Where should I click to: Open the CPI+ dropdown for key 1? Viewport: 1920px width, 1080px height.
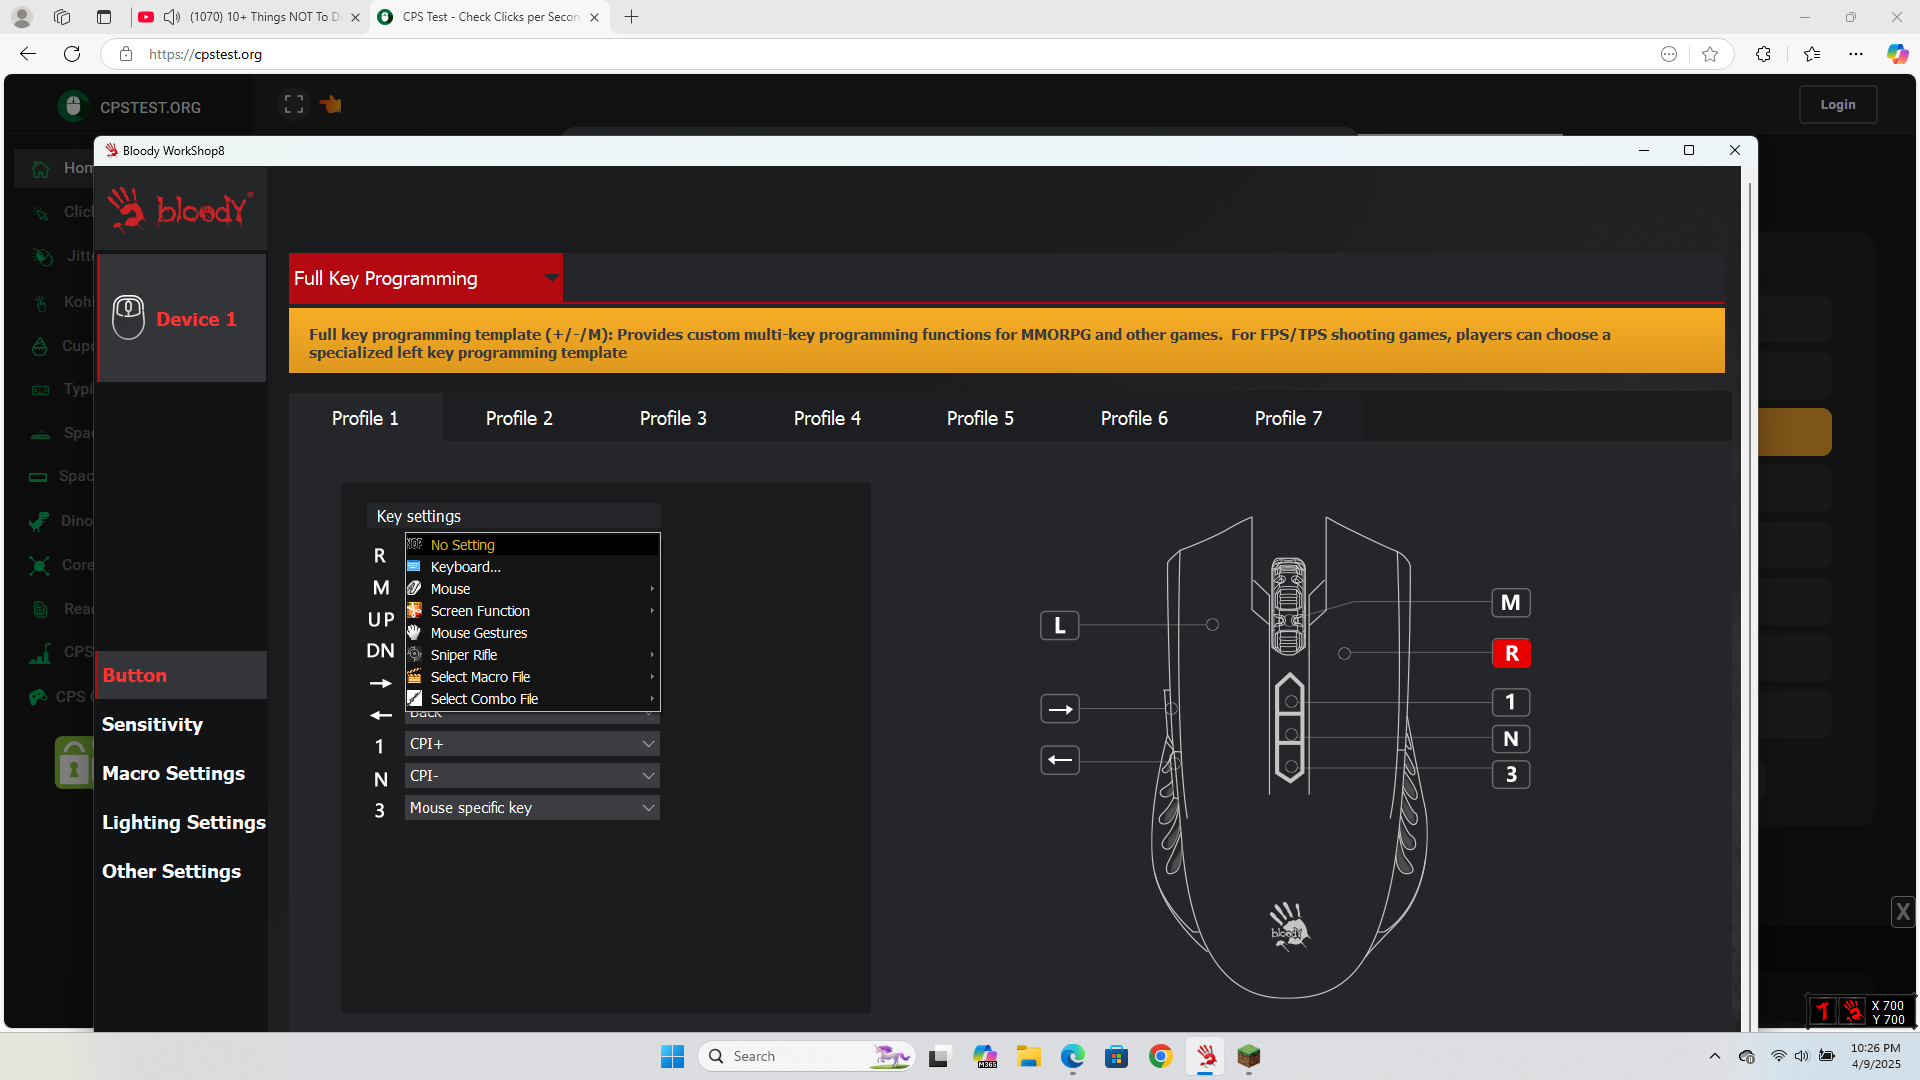[532, 744]
